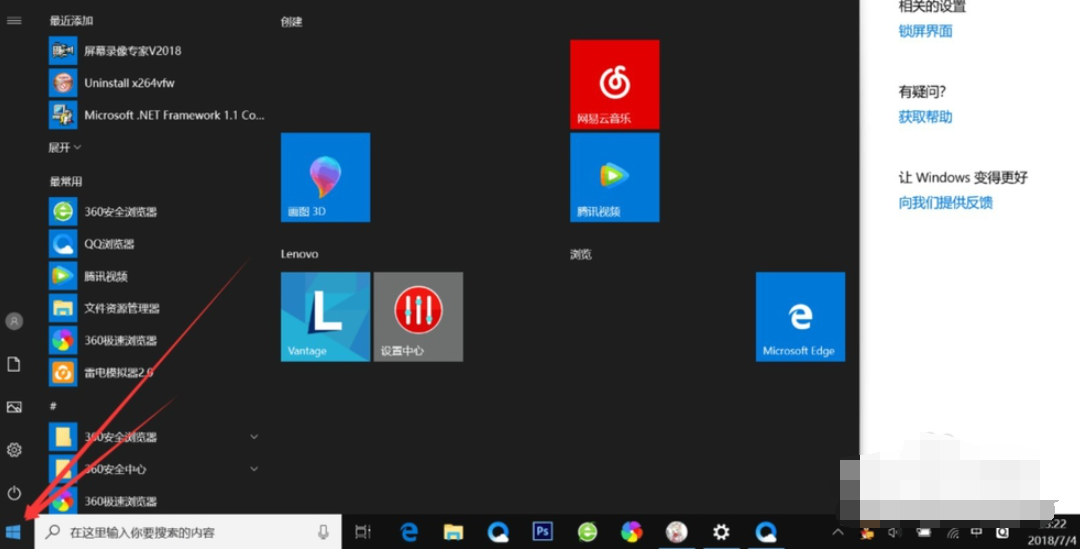Open Task View on the taskbar
The image size is (1080, 549).
363,532
